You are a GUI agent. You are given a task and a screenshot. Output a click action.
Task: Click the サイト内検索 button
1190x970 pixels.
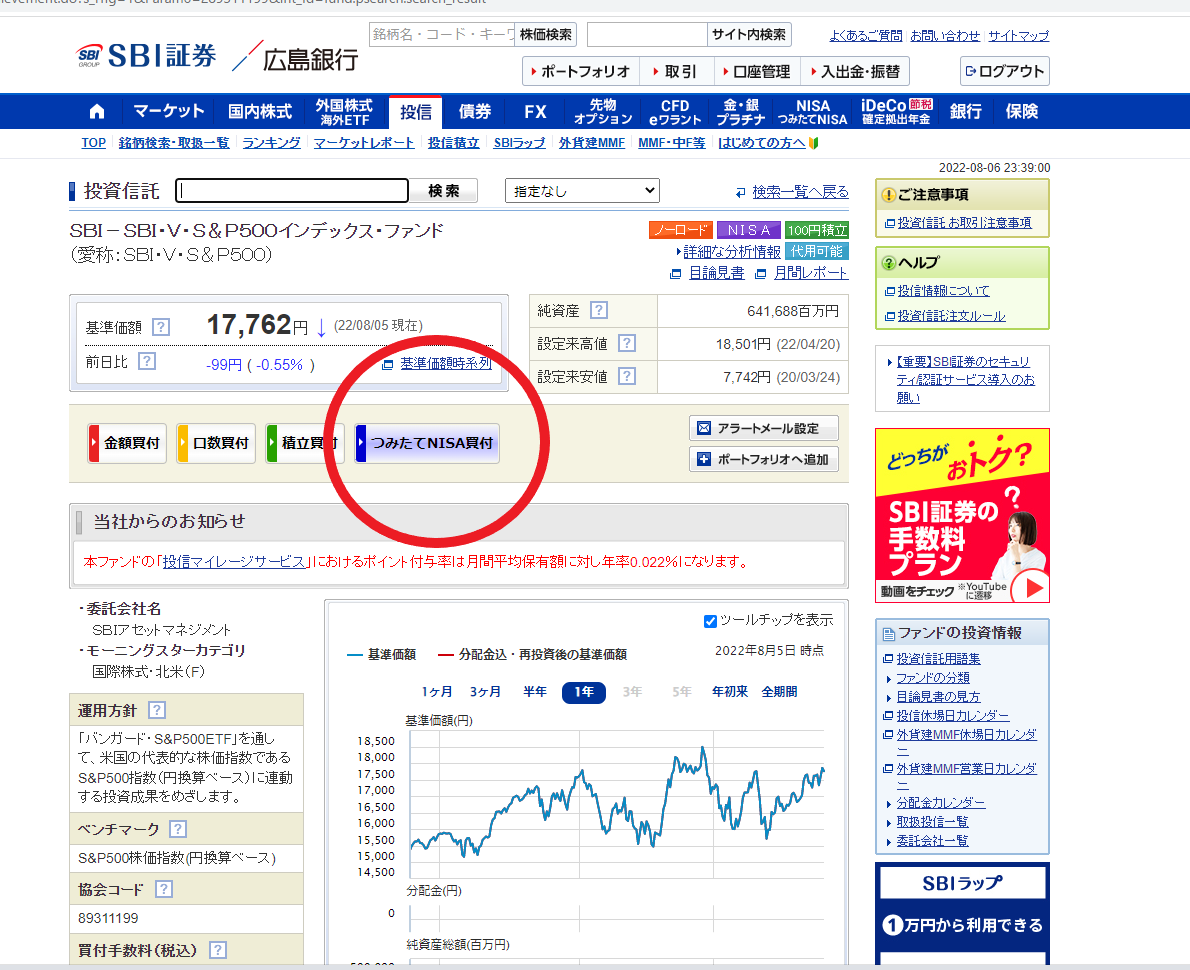point(749,35)
